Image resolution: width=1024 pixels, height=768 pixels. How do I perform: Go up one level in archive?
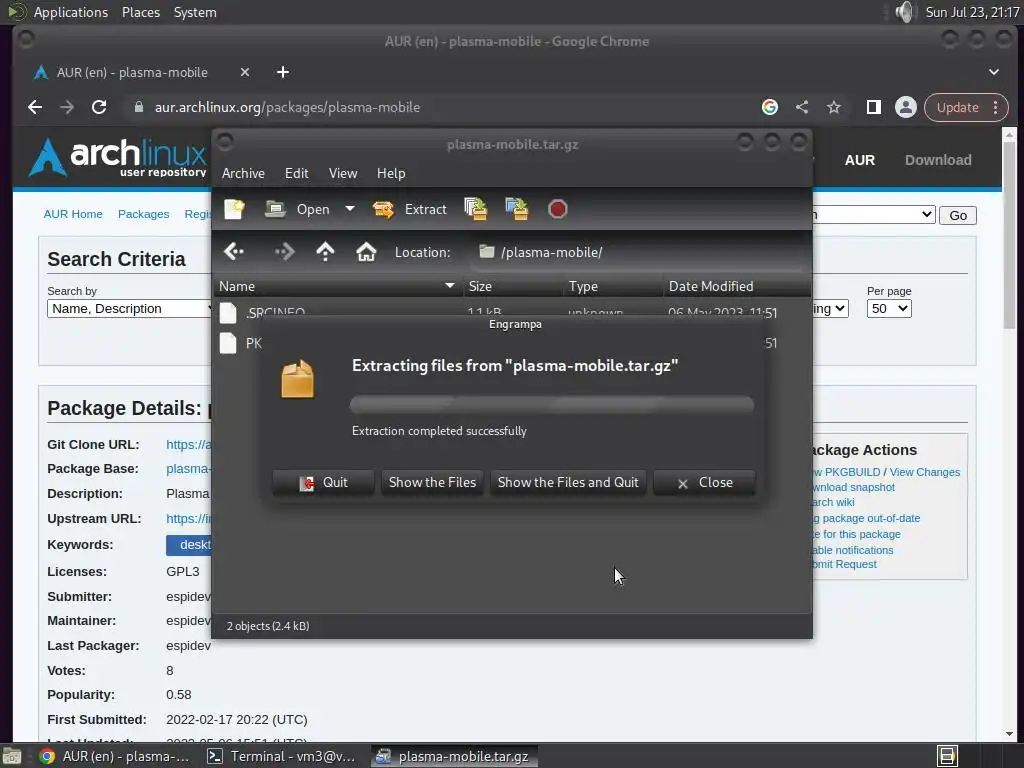[x=325, y=251]
